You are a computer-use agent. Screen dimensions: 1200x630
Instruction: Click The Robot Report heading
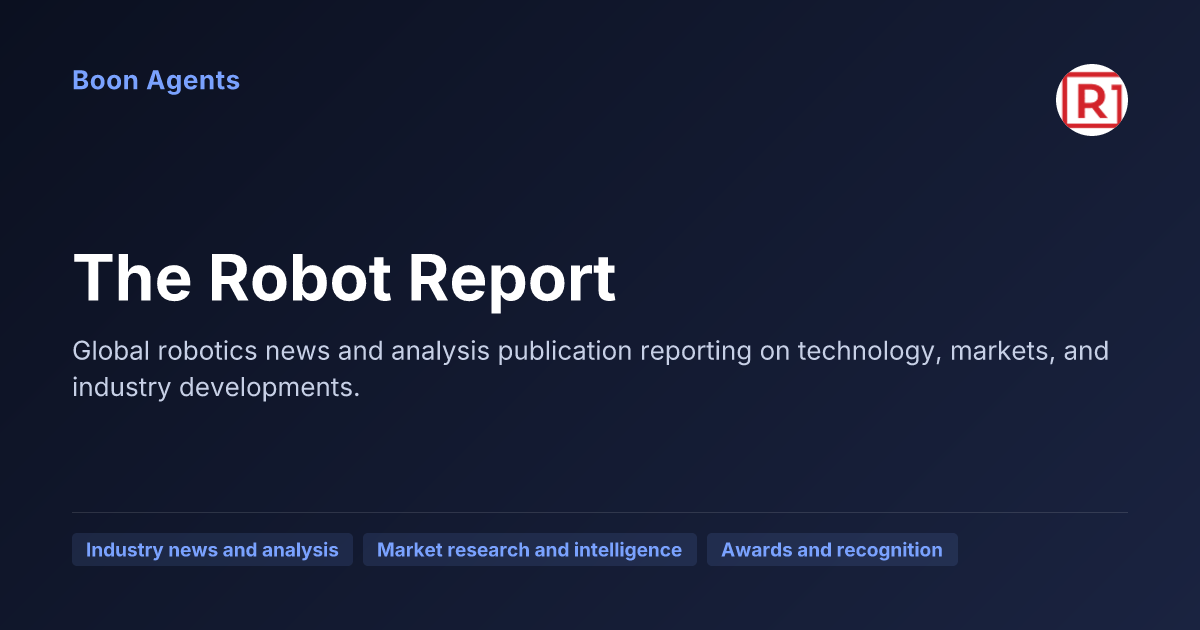tap(344, 277)
